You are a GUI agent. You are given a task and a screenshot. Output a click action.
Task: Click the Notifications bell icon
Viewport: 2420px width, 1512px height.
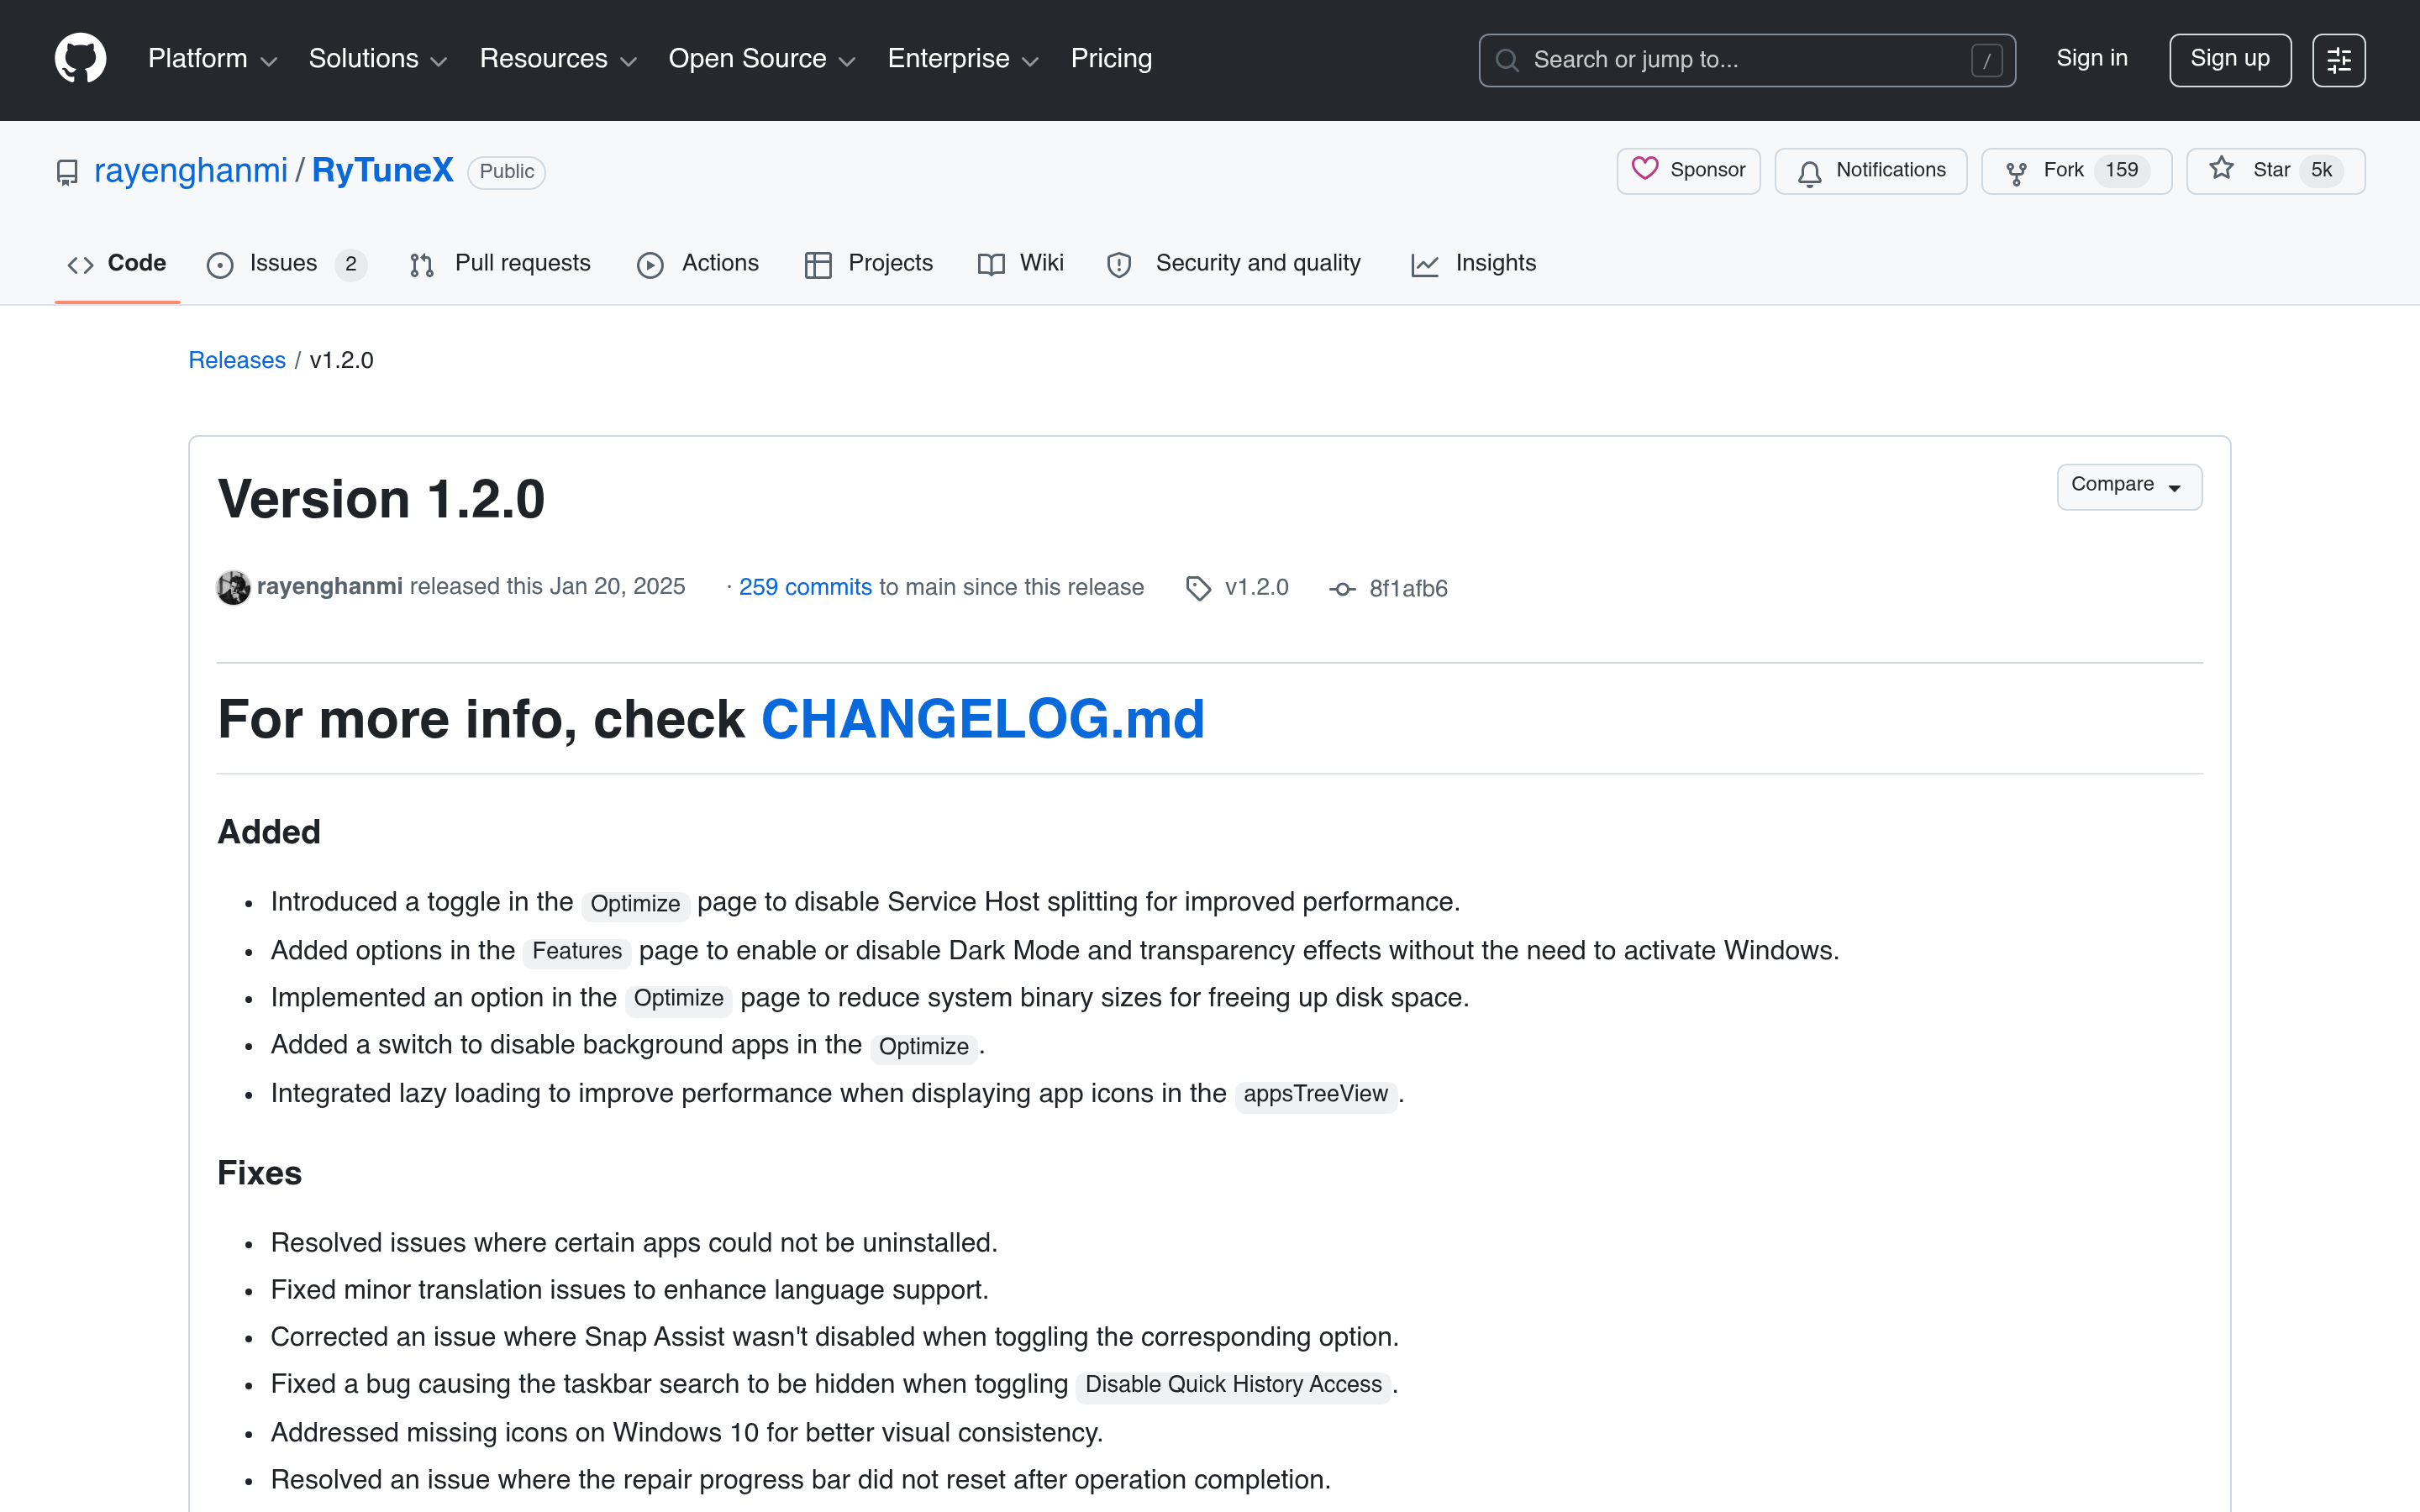[x=1809, y=173]
